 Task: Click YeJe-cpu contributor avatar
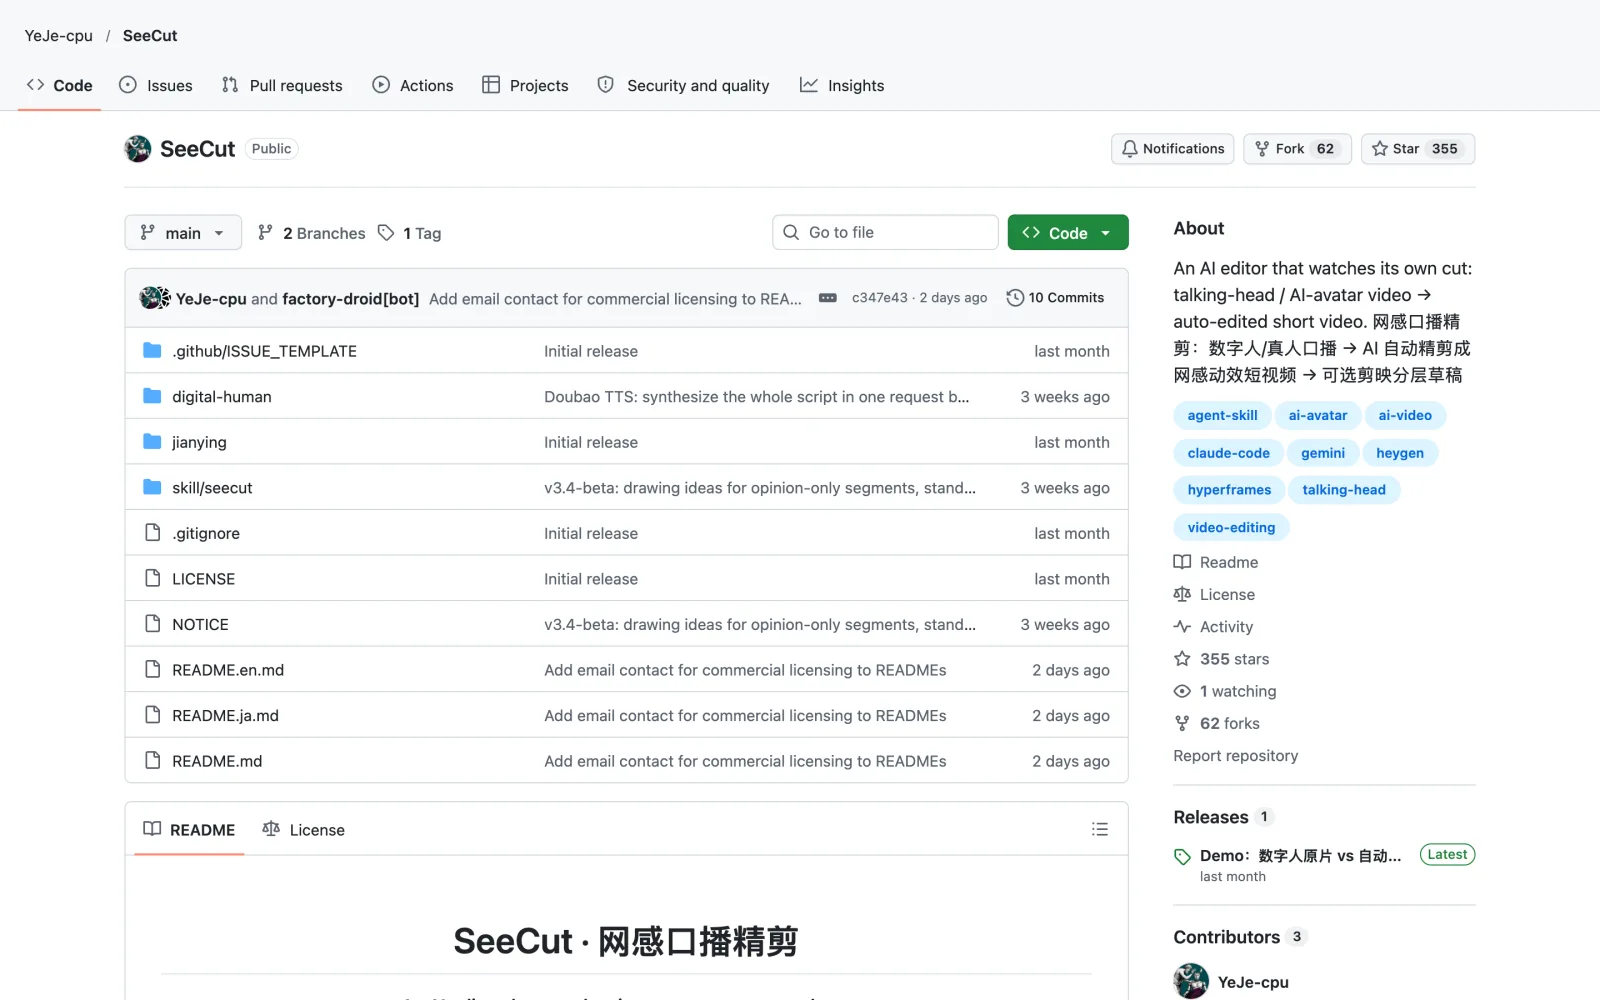(1191, 981)
